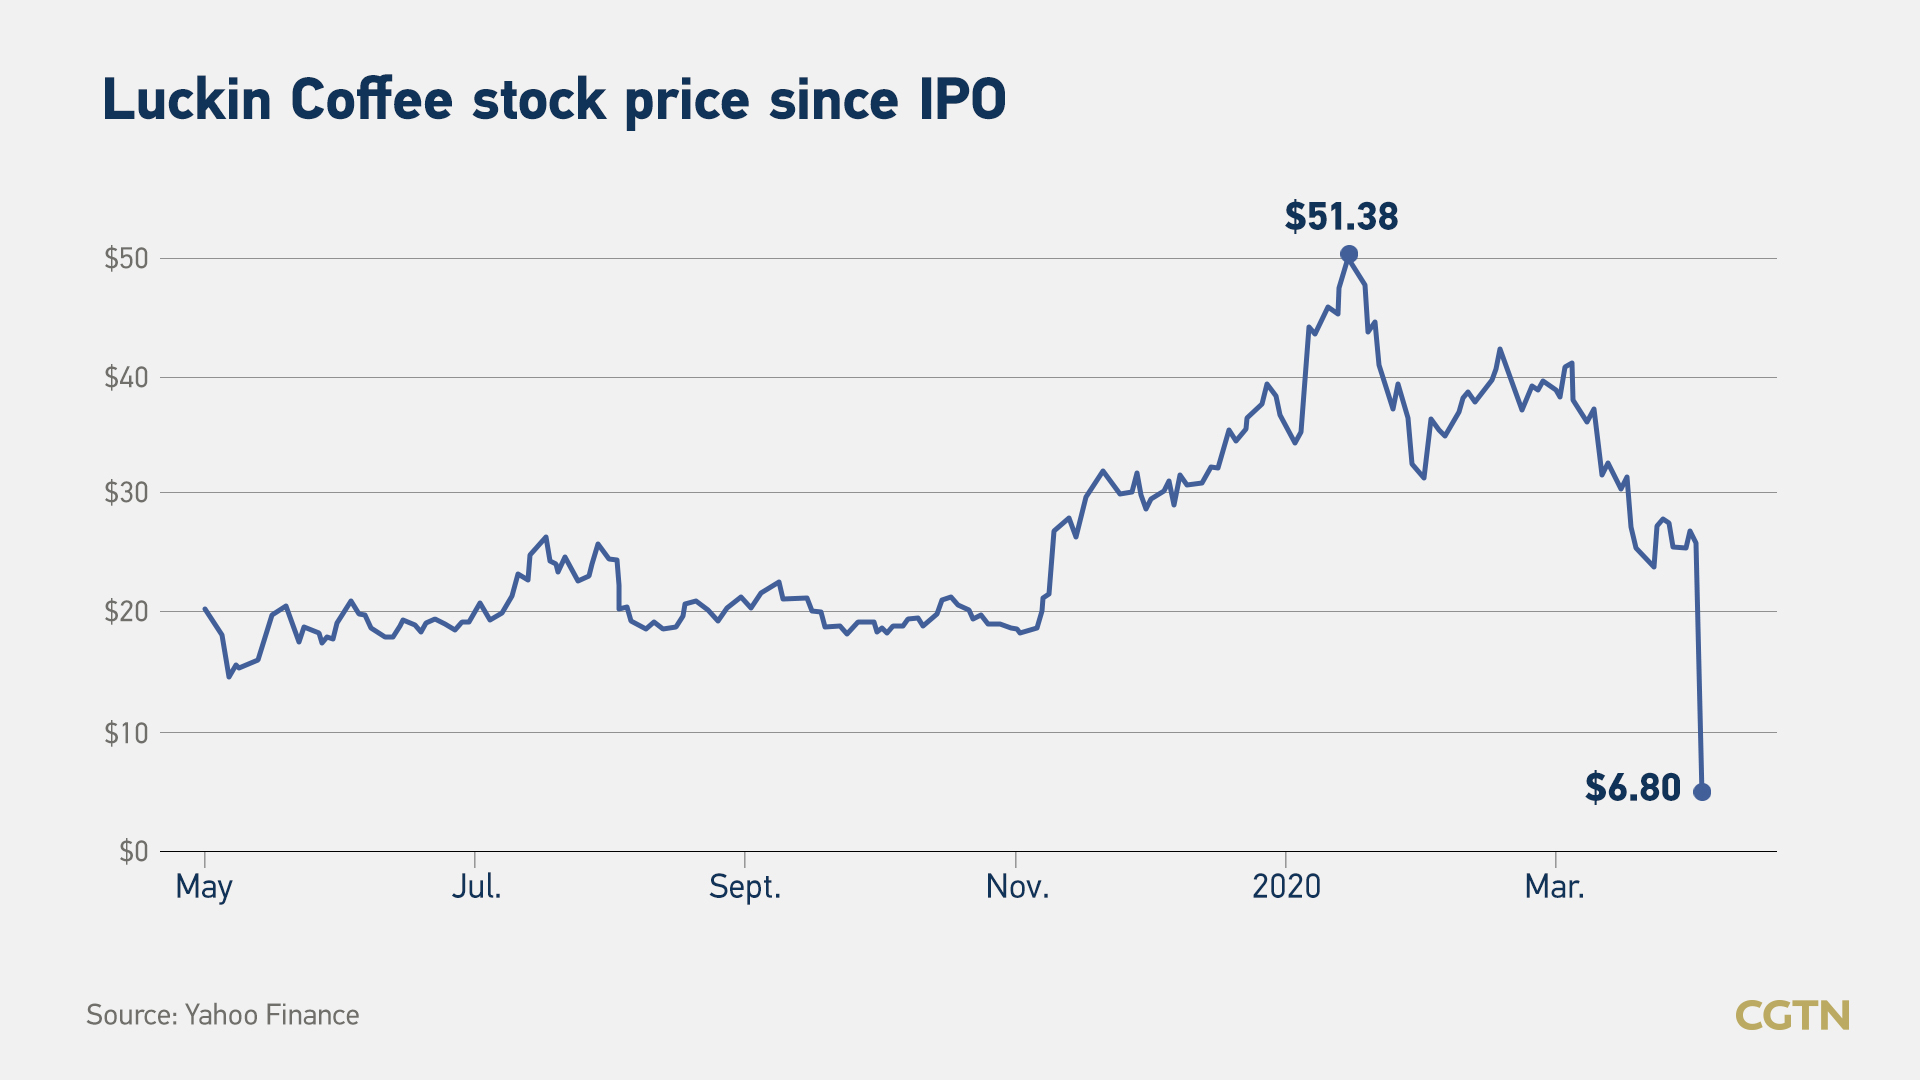Click the chart title Luckin Coffee stock price
The height and width of the screenshot is (1080, 1920).
pyautogui.click(x=554, y=100)
